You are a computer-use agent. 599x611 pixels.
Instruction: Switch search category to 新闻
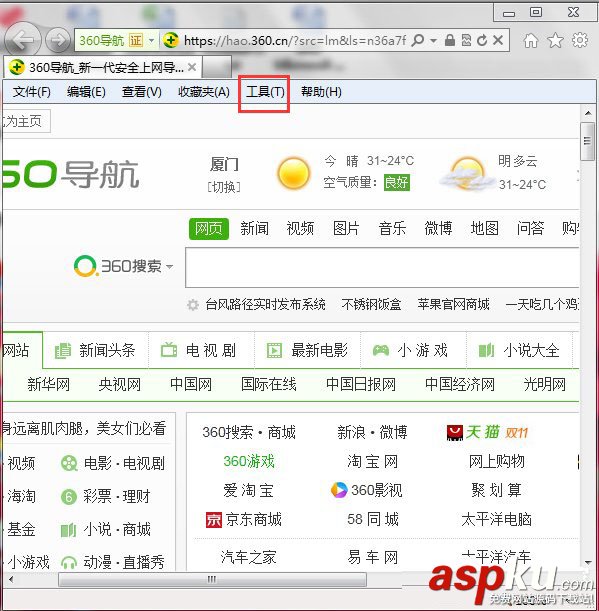point(254,228)
